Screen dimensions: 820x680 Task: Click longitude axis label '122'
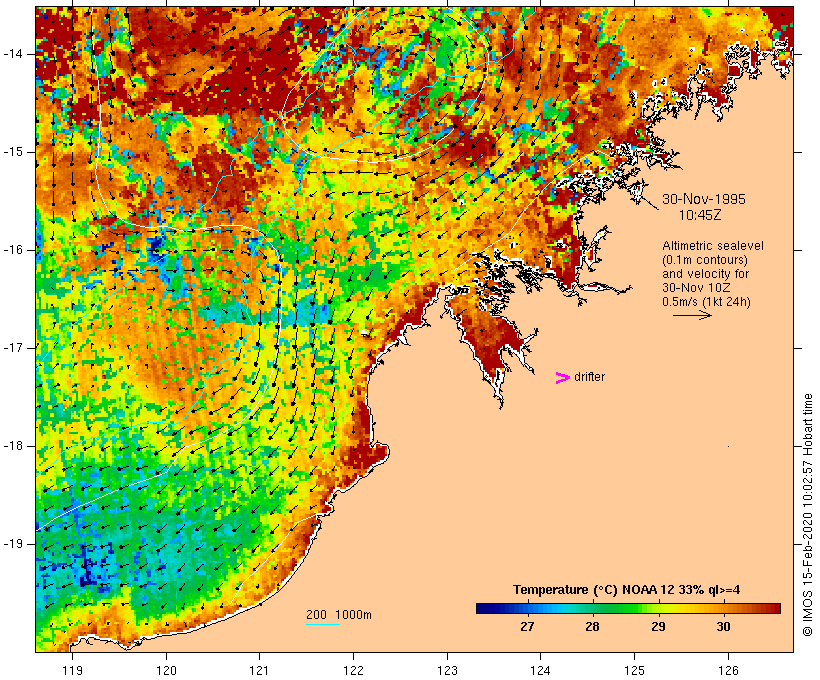tap(353, 671)
